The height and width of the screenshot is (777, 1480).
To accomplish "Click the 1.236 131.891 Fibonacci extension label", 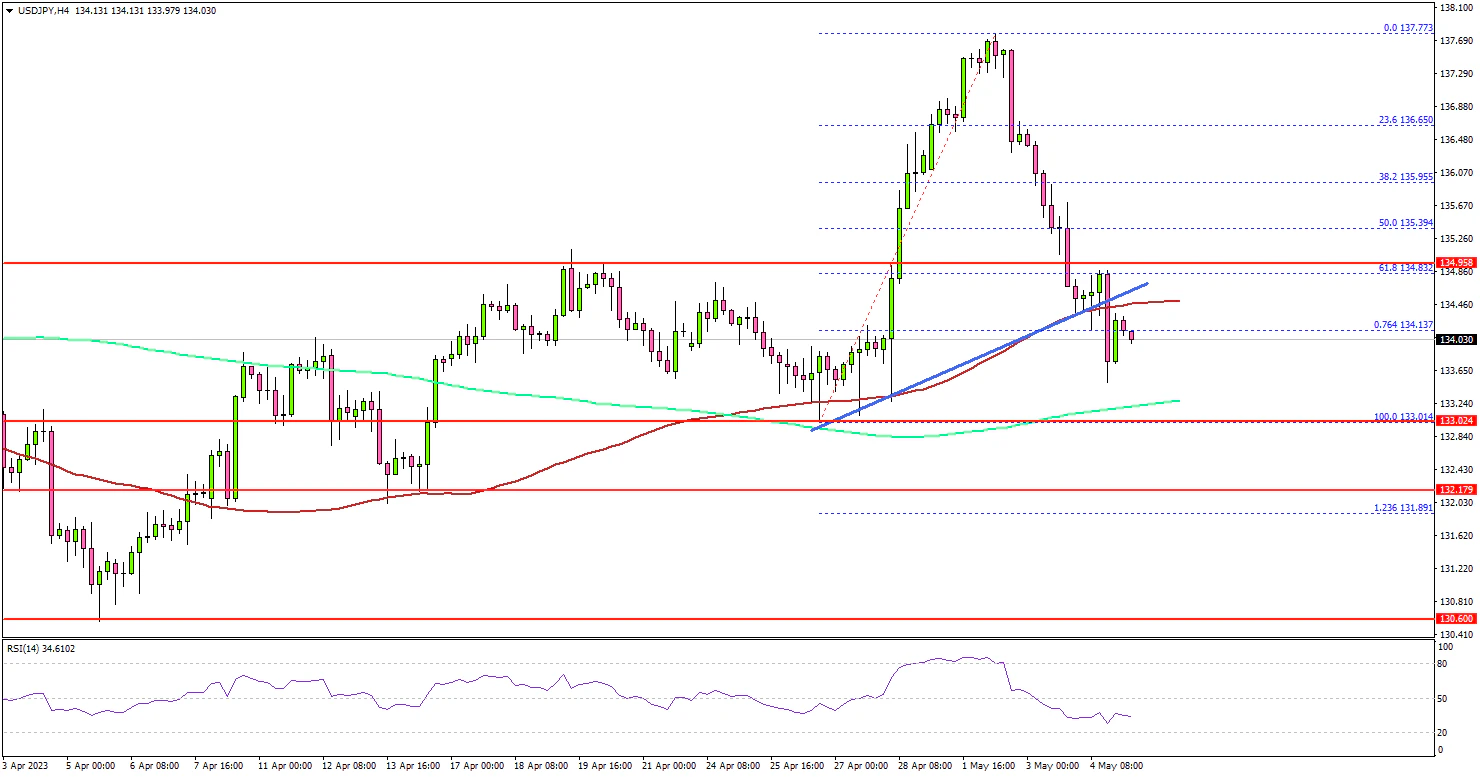I will (1402, 507).
